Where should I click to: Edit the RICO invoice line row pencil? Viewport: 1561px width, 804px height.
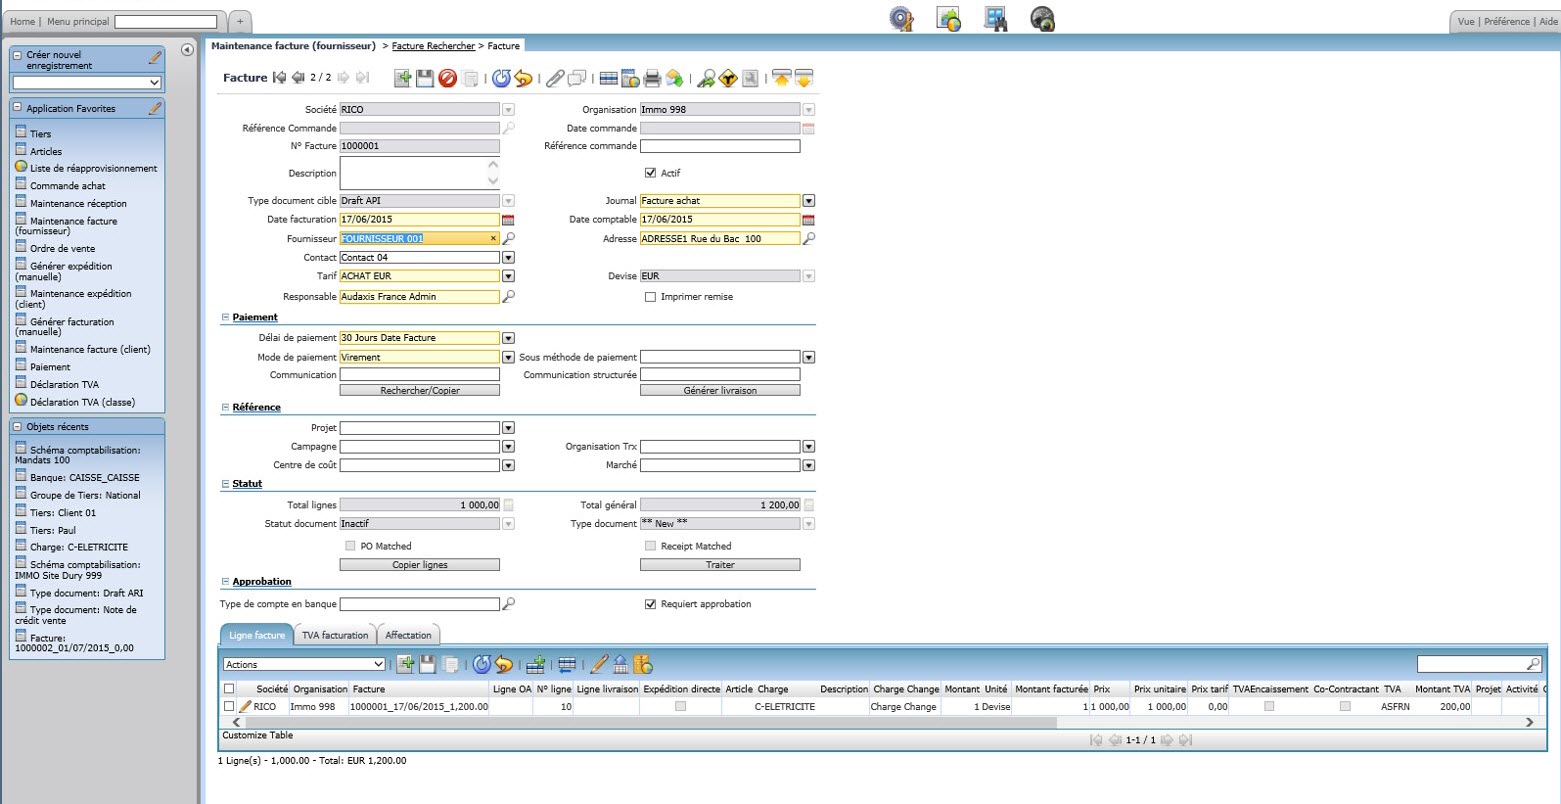point(245,707)
